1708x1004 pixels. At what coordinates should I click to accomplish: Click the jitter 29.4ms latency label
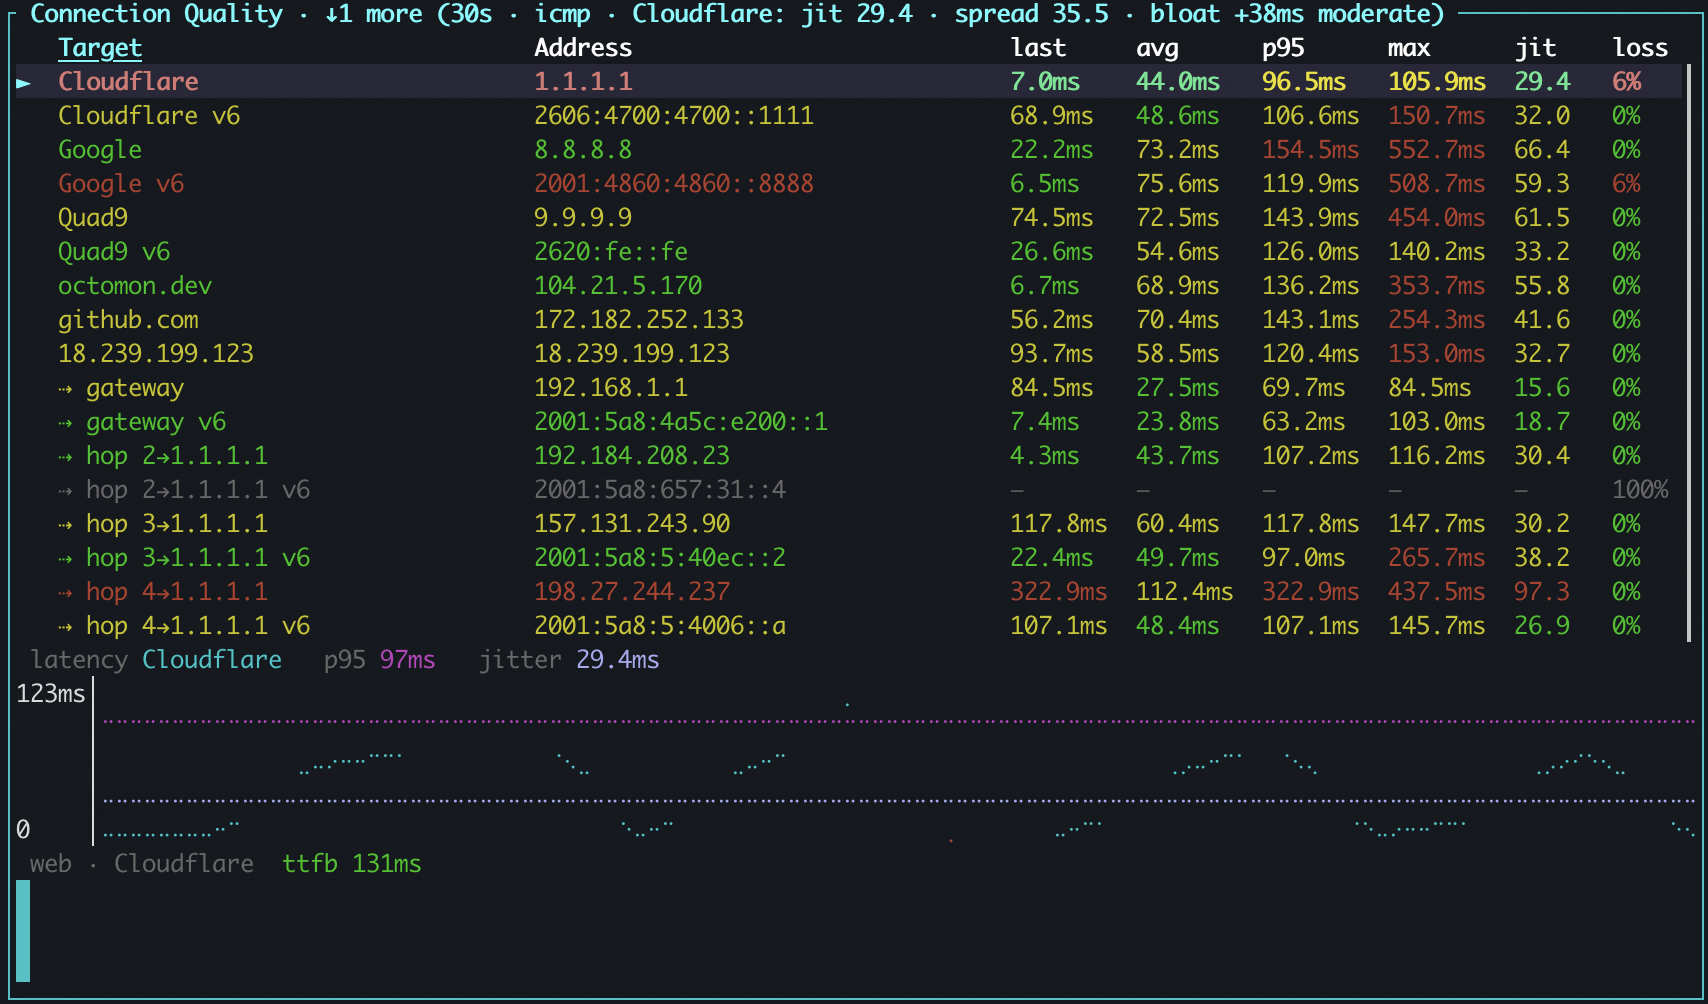click(569, 659)
